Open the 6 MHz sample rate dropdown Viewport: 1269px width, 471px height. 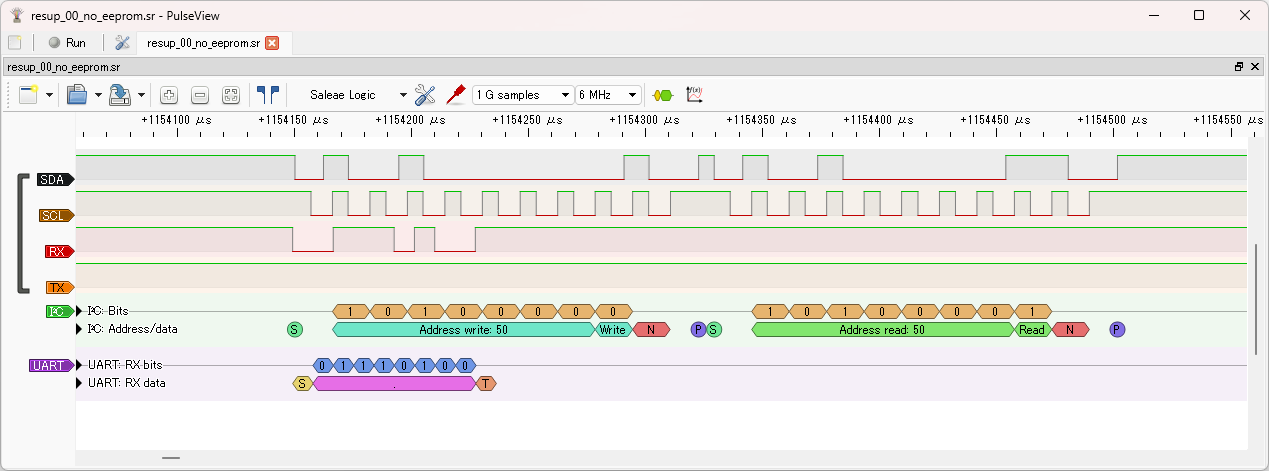click(608, 95)
